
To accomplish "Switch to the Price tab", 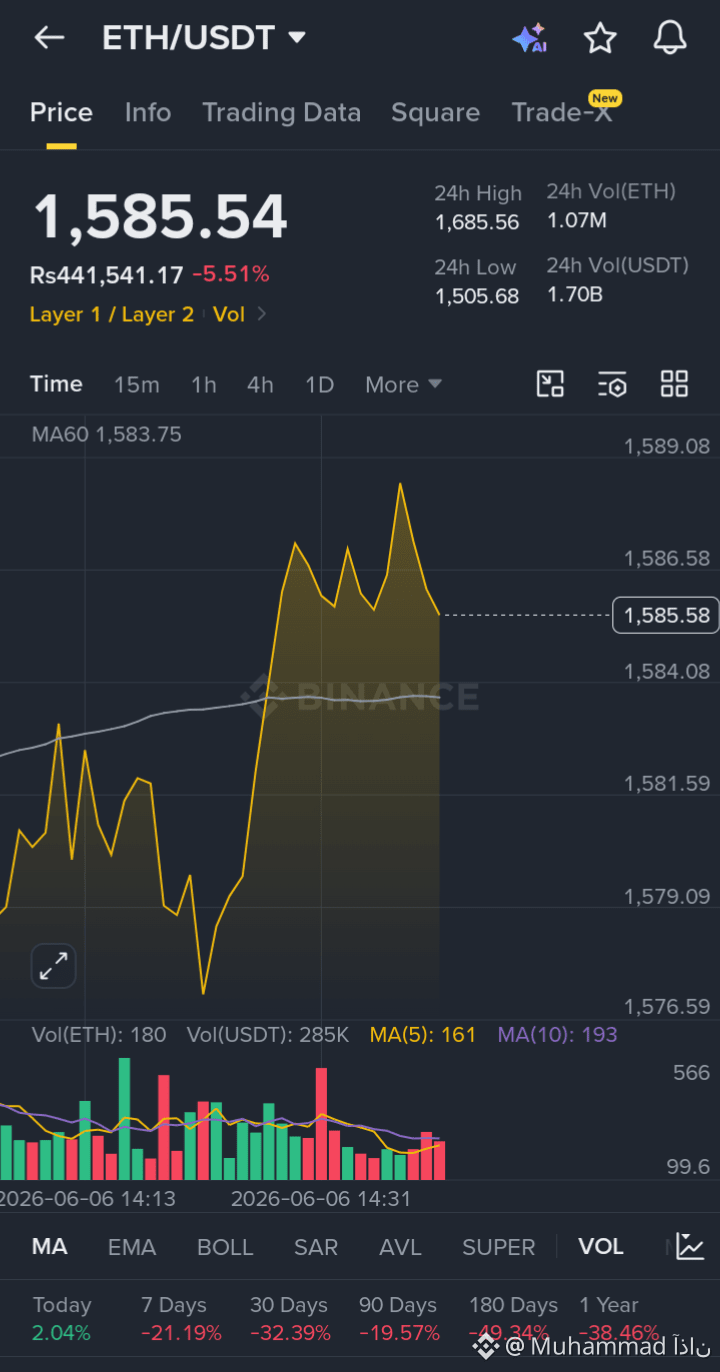I will (61, 113).
